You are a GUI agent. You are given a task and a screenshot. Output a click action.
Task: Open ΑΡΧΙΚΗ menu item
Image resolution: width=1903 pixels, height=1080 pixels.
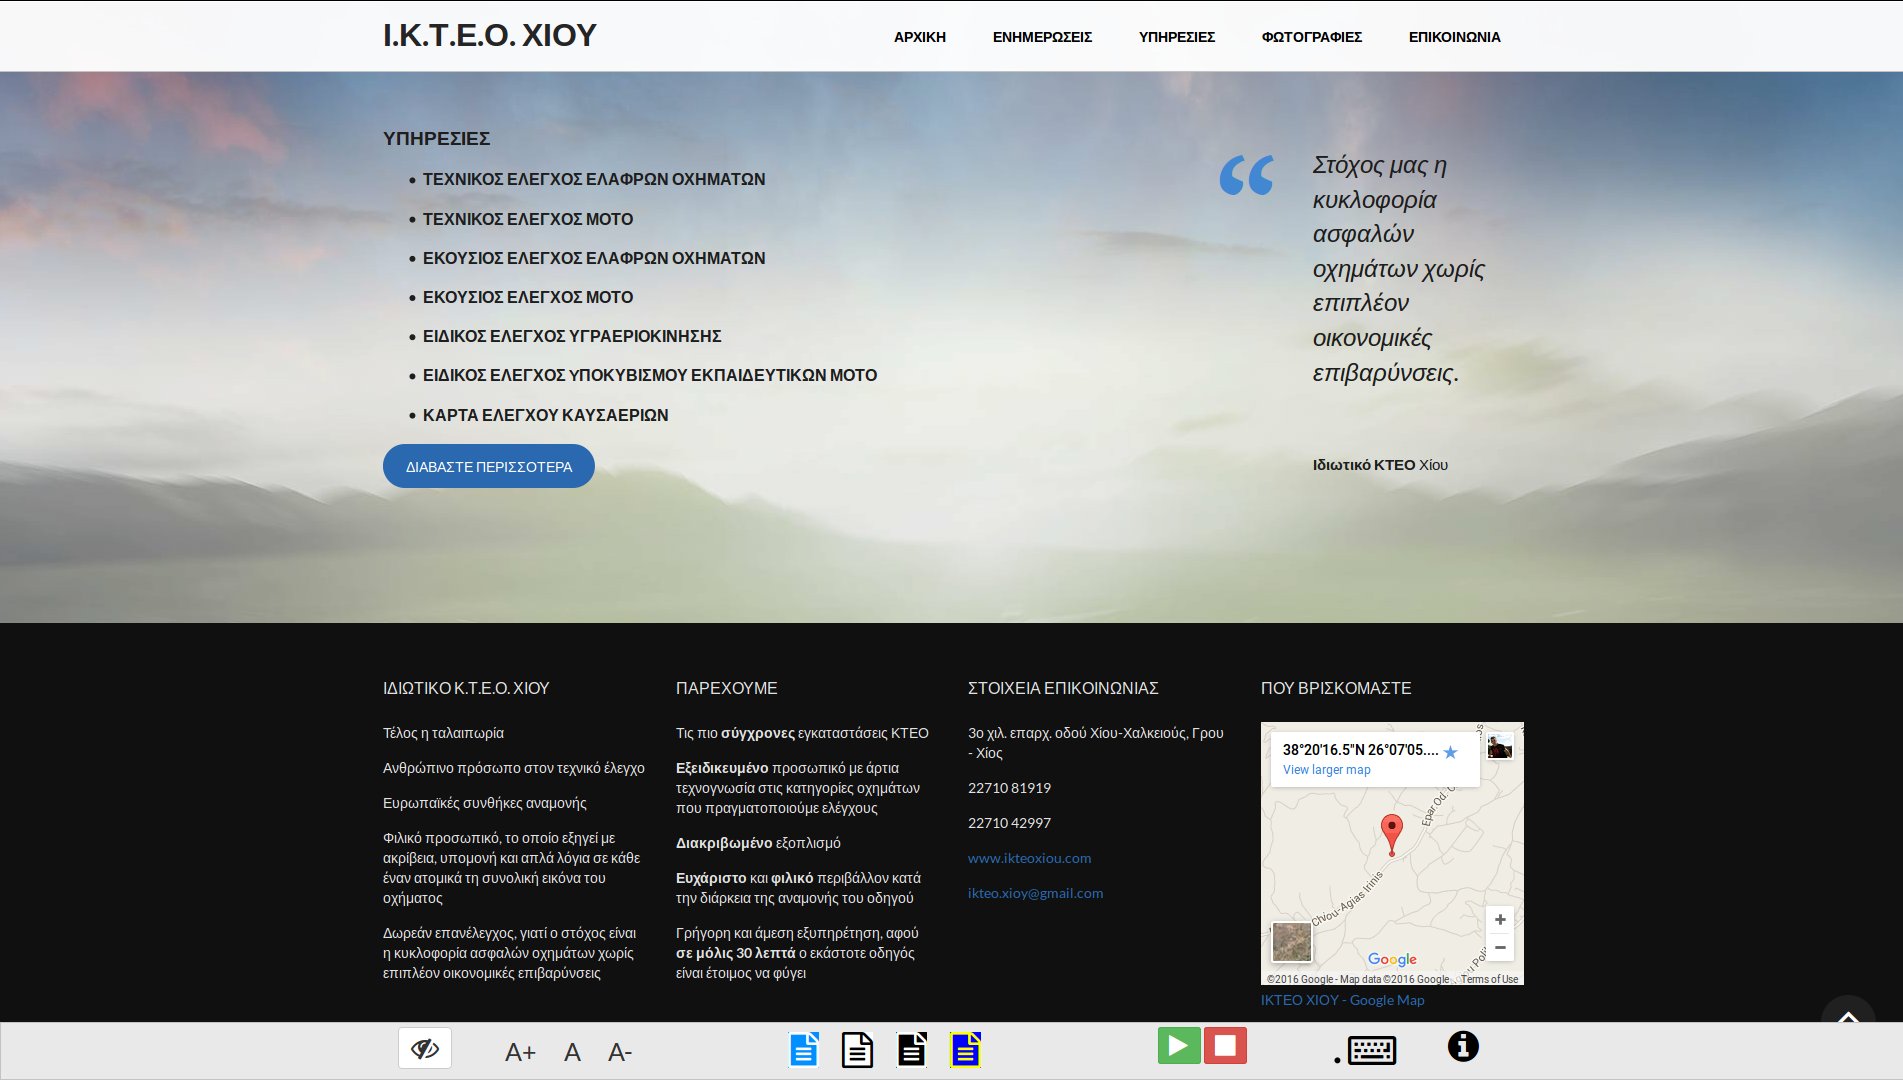[920, 37]
